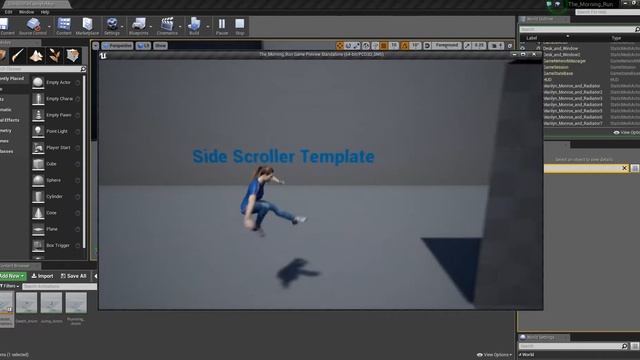640x360 pixels.
Task: Open the Lit view mode dropdown
Action: [x=143, y=46]
